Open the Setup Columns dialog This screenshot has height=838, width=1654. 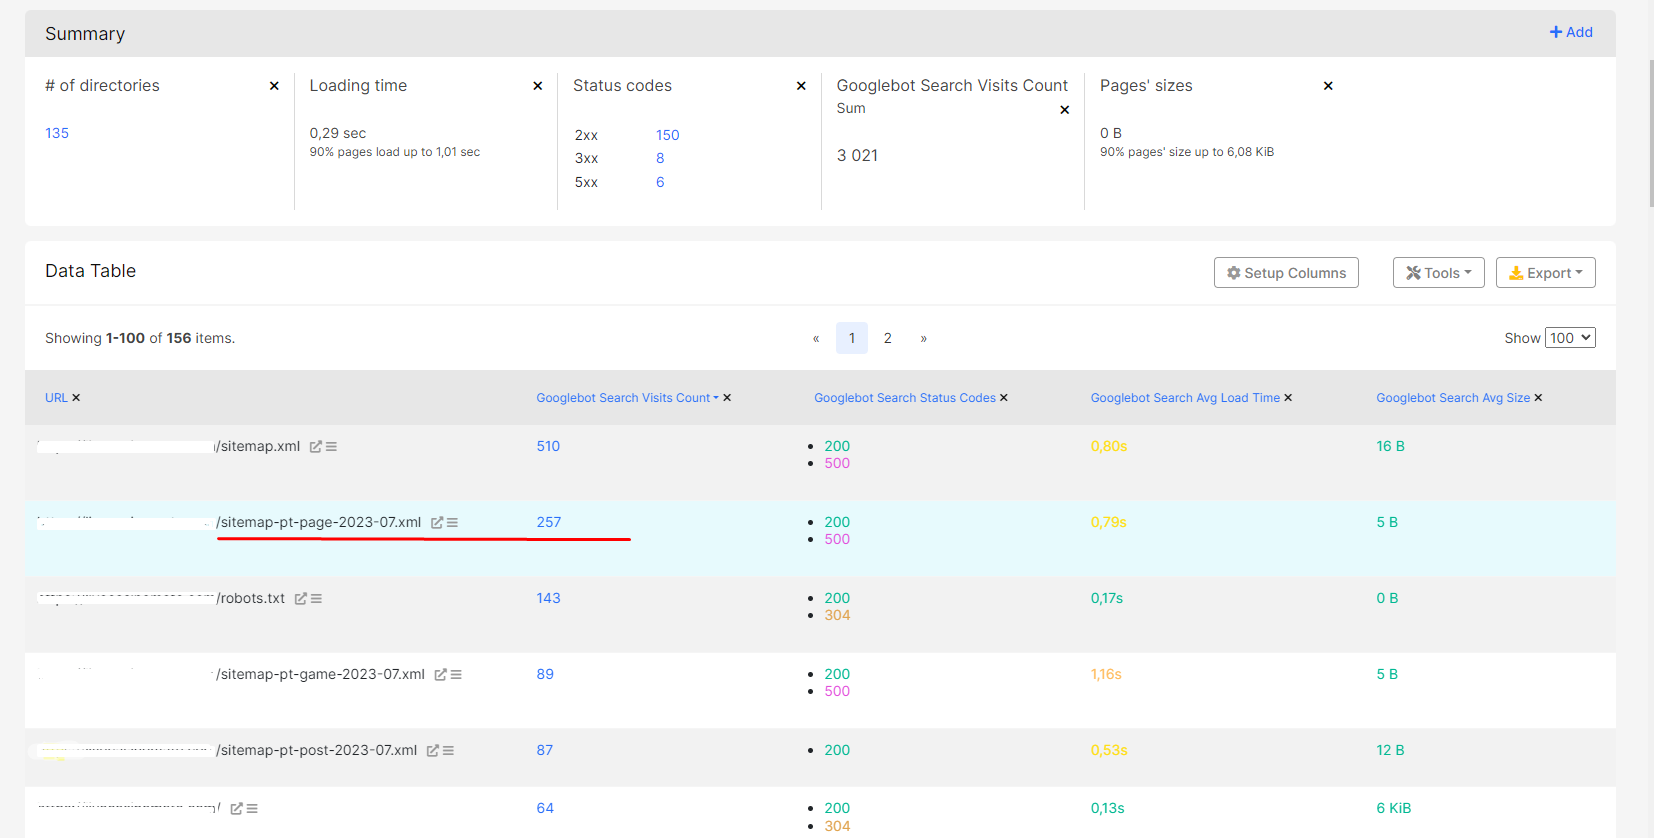point(1286,273)
